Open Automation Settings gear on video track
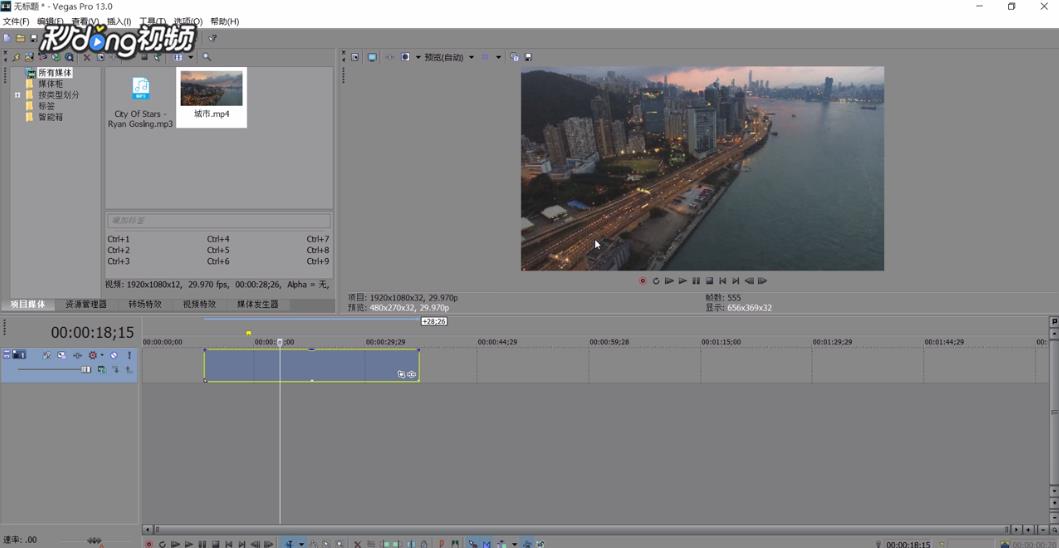This screenshot has width=1059, height=548. [93, 355]
